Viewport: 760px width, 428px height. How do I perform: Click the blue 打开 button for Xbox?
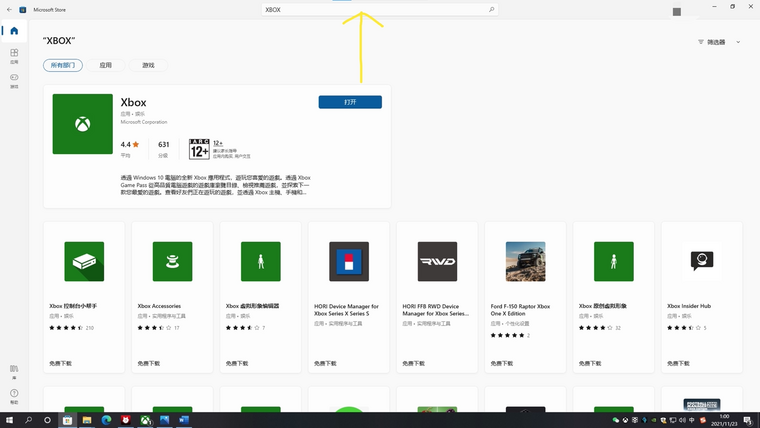click(x=350, y=102)
